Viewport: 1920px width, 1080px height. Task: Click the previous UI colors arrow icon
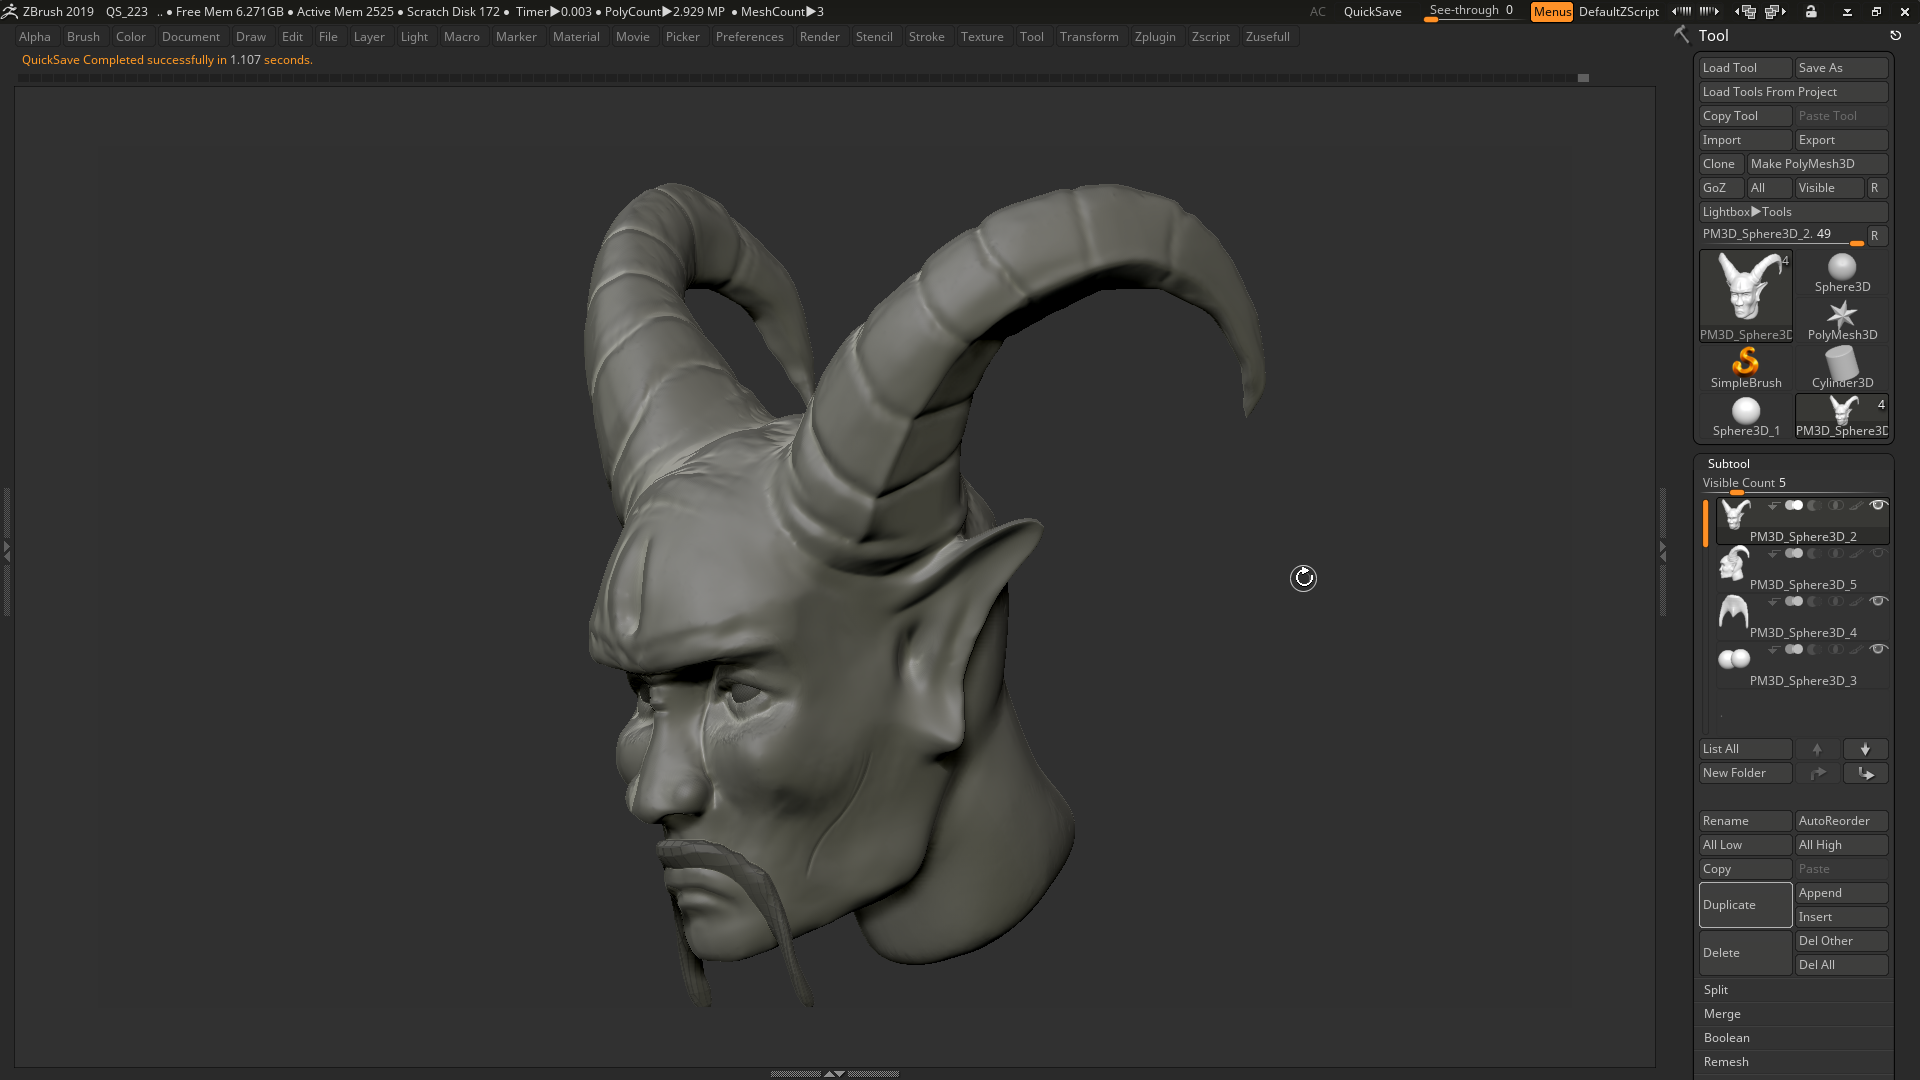click(x=1681, y=11)
